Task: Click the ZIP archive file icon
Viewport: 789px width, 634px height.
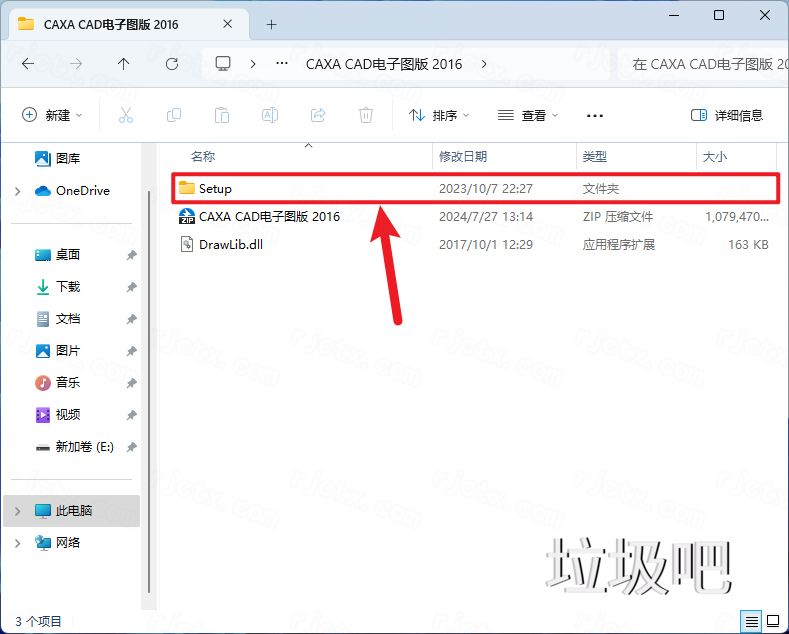Action: point(187,216)
